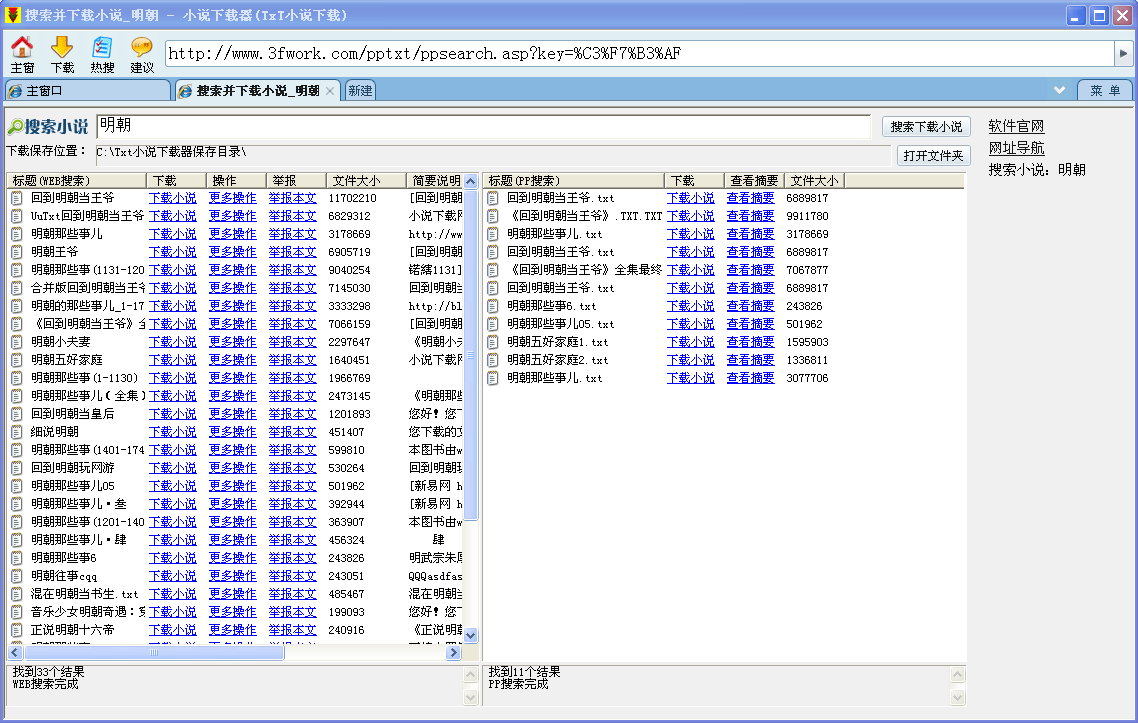Open the 软件官网 link

(1016, 126)
